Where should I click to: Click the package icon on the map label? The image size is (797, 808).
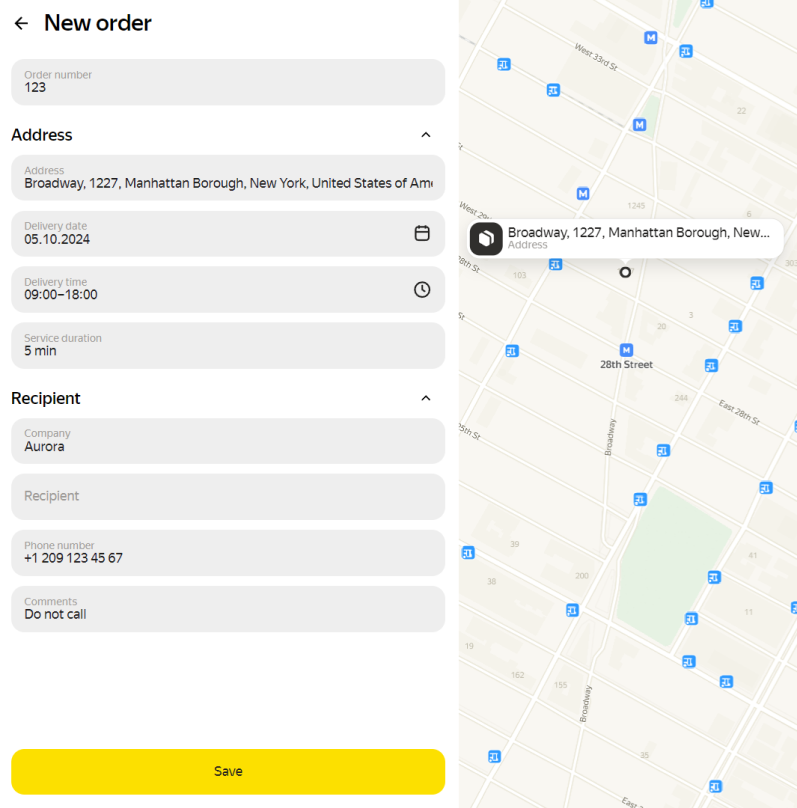point(486,239)
